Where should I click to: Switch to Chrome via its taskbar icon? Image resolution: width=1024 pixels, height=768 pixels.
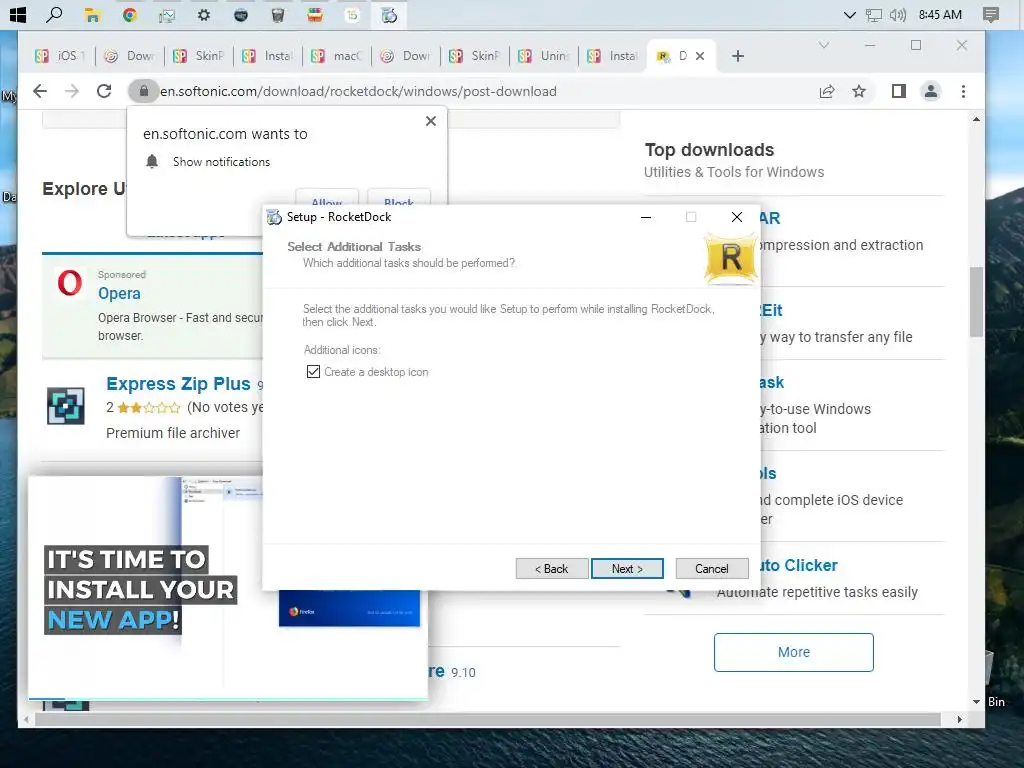click(x=129, y=15)
